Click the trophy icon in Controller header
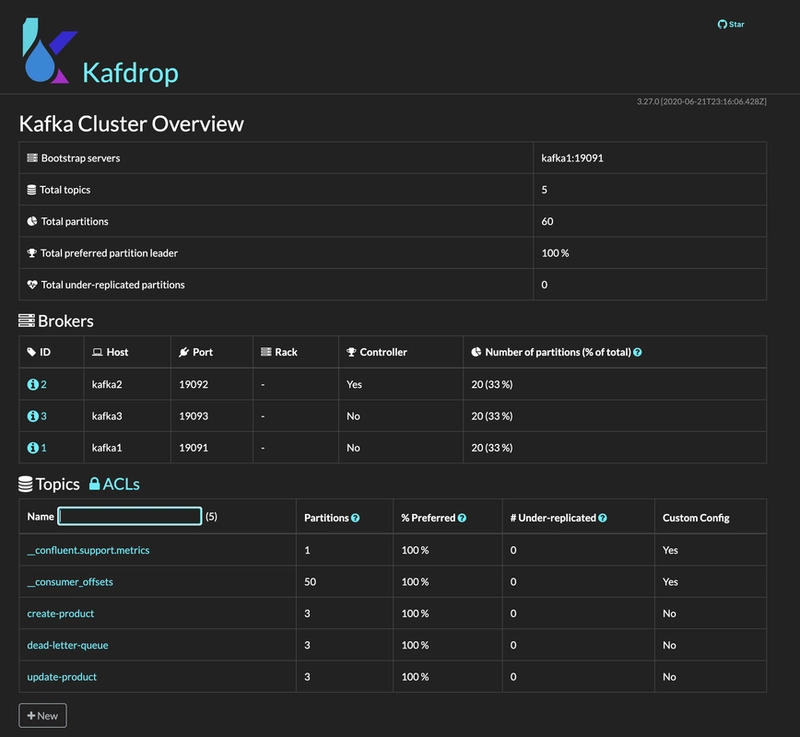The width and height of the screenshot is (800, 737). pos(351,352)
